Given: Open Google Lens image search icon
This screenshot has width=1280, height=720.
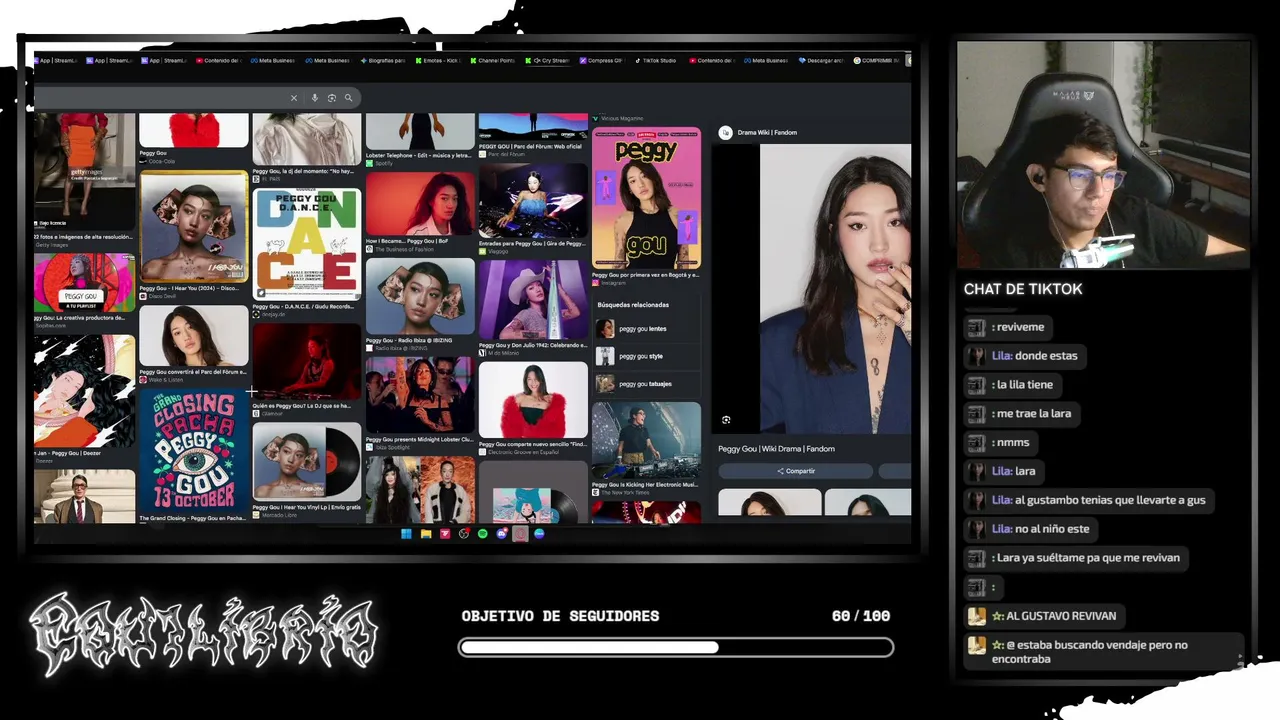Looking at the screenshot, I should click(x=332, y=98).
